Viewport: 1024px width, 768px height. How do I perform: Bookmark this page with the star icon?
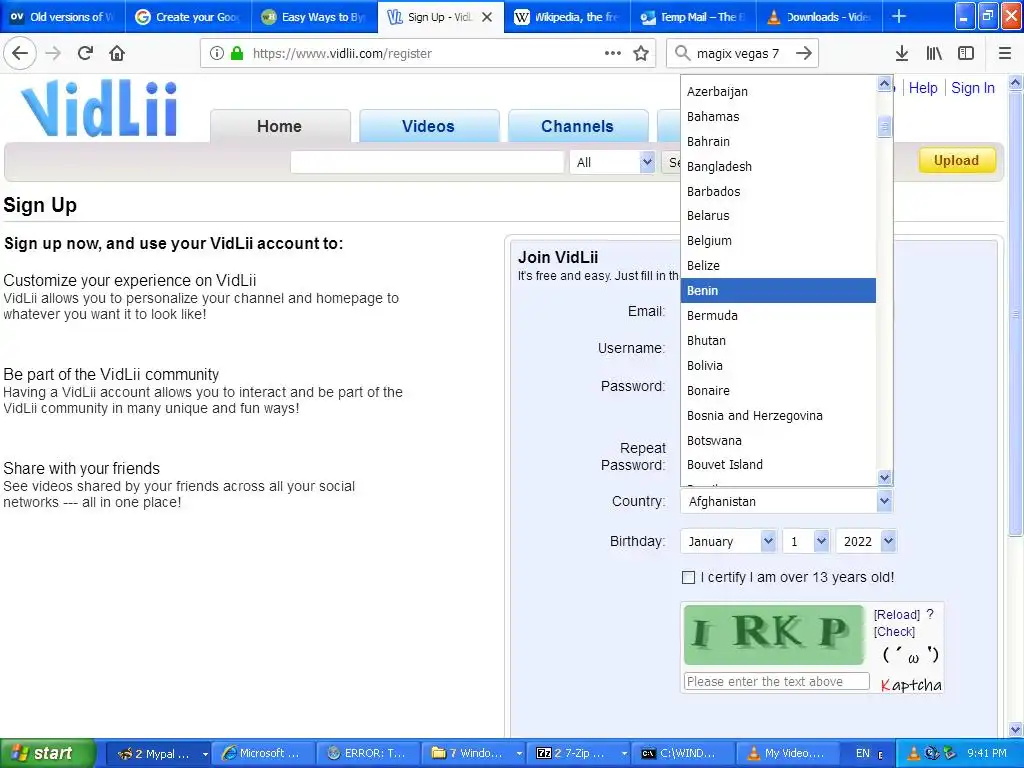click(x=641, y=53)
